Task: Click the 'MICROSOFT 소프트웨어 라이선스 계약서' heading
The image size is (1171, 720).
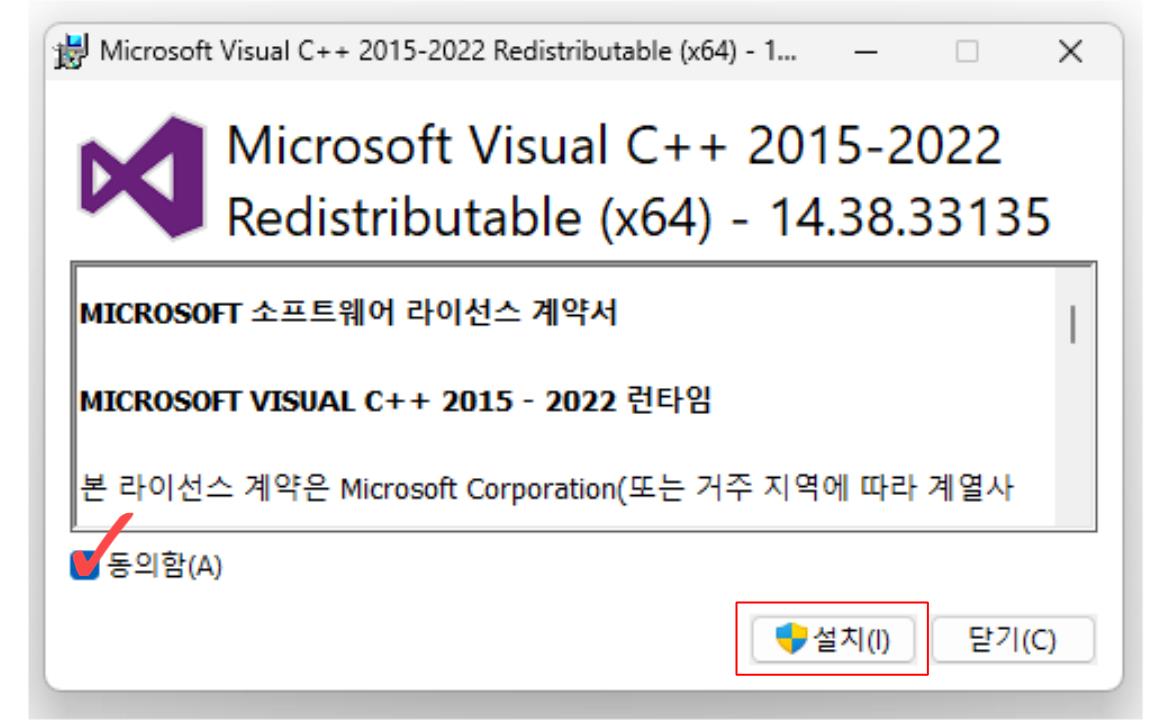Action: [349, 312]
